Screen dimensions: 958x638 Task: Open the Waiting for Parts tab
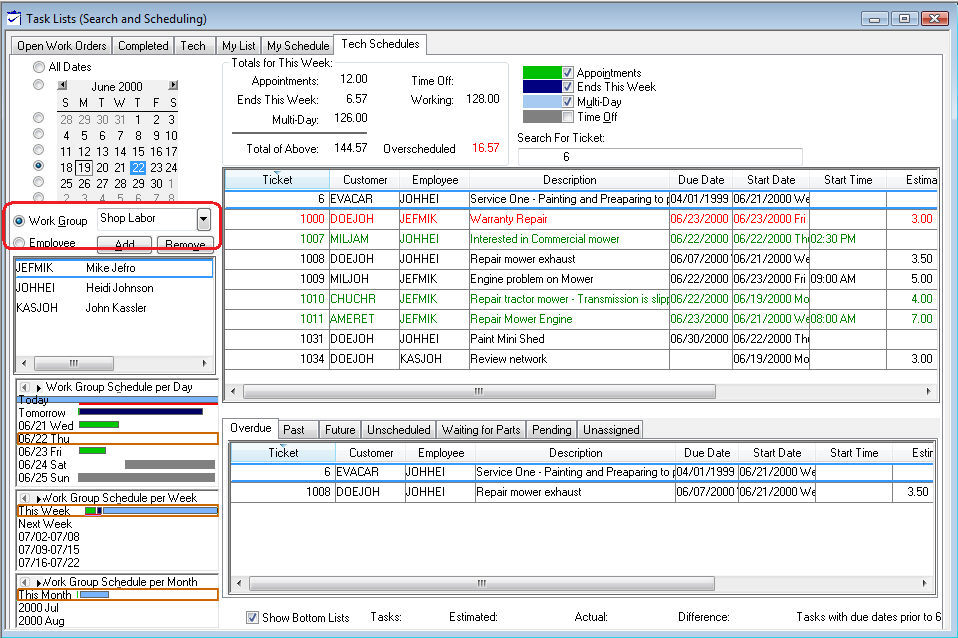point(481,430)
